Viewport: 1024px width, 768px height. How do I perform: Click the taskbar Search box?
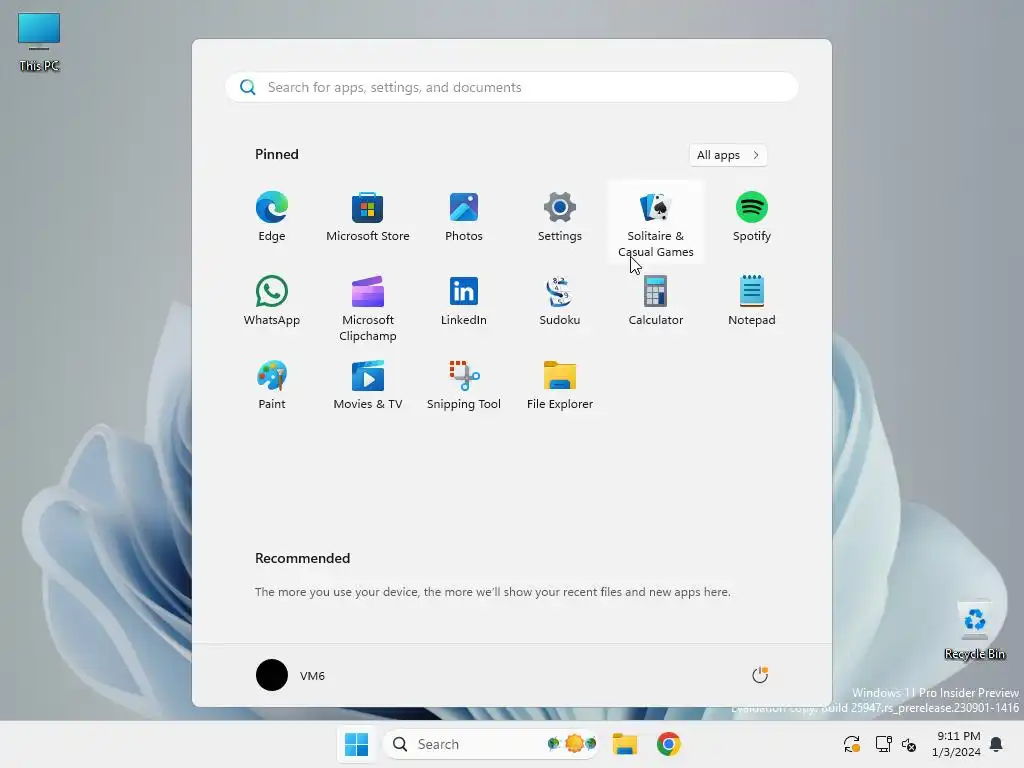point(490,744)
